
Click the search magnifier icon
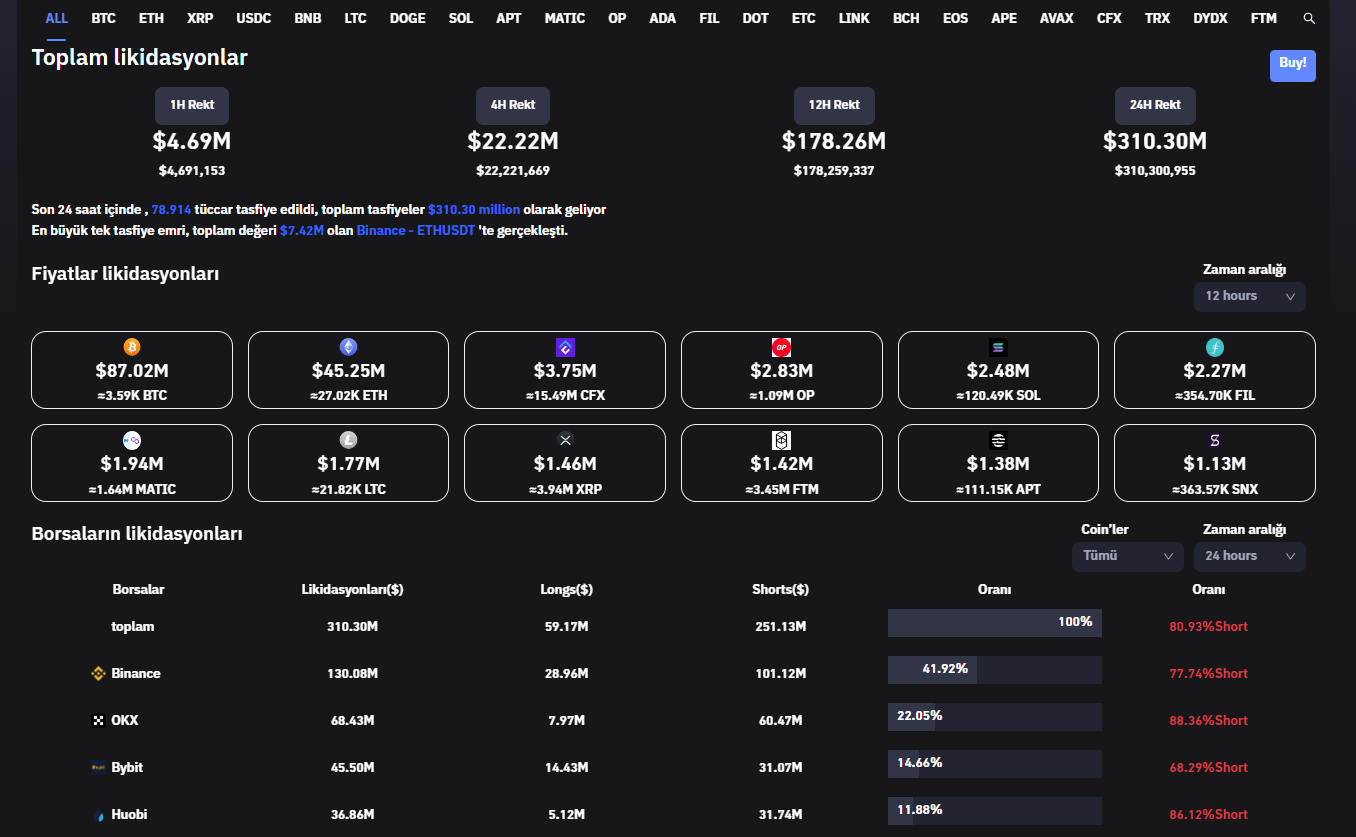[x=1309, y=19]
